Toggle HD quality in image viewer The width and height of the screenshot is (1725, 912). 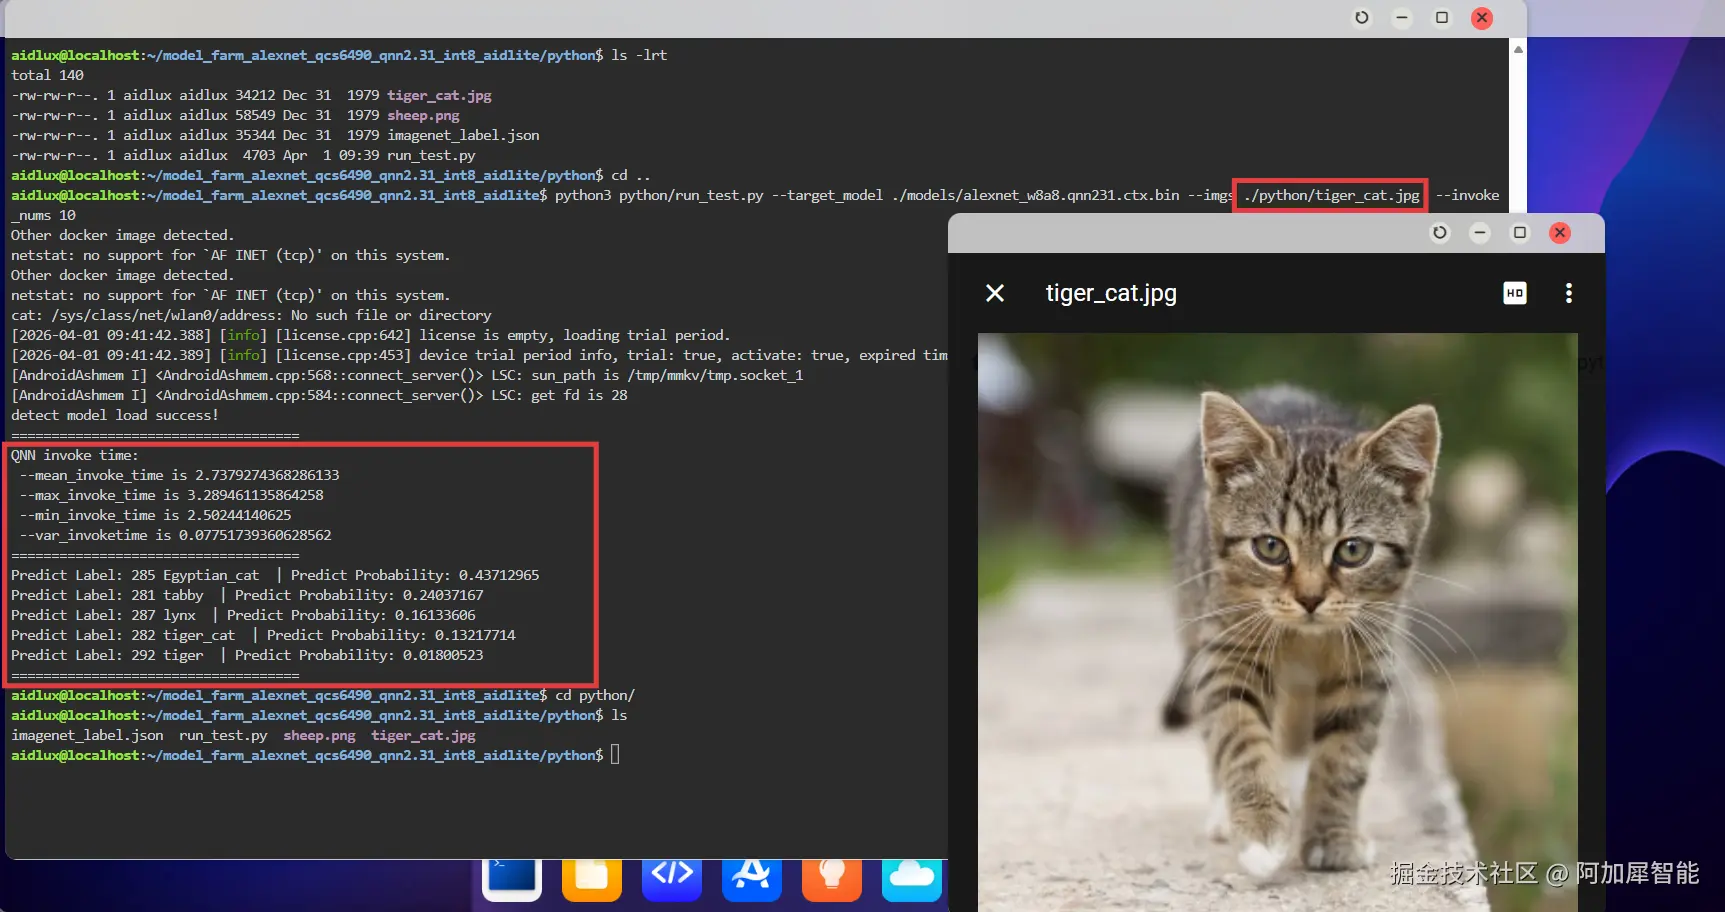coord(1515,293)
